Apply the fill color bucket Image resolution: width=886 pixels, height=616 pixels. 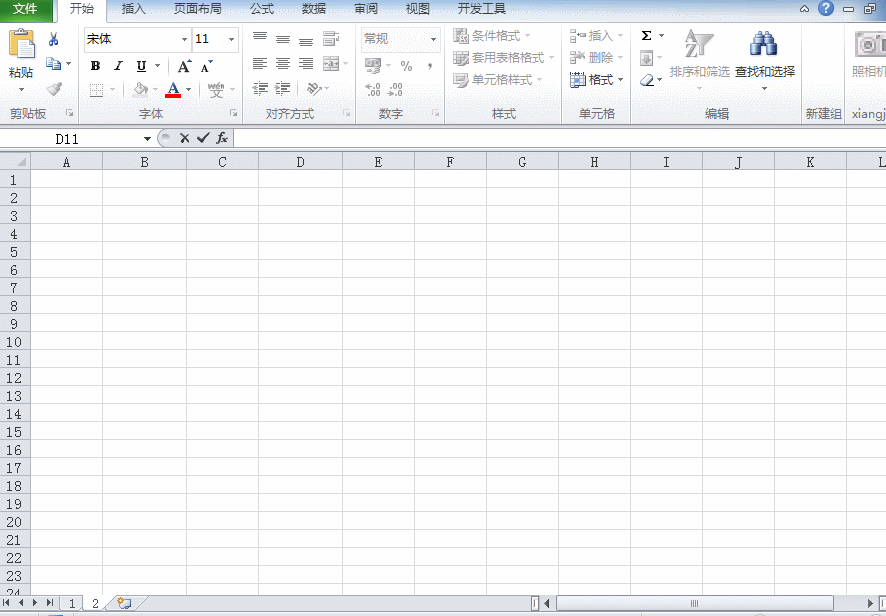[x=140, y=89]
